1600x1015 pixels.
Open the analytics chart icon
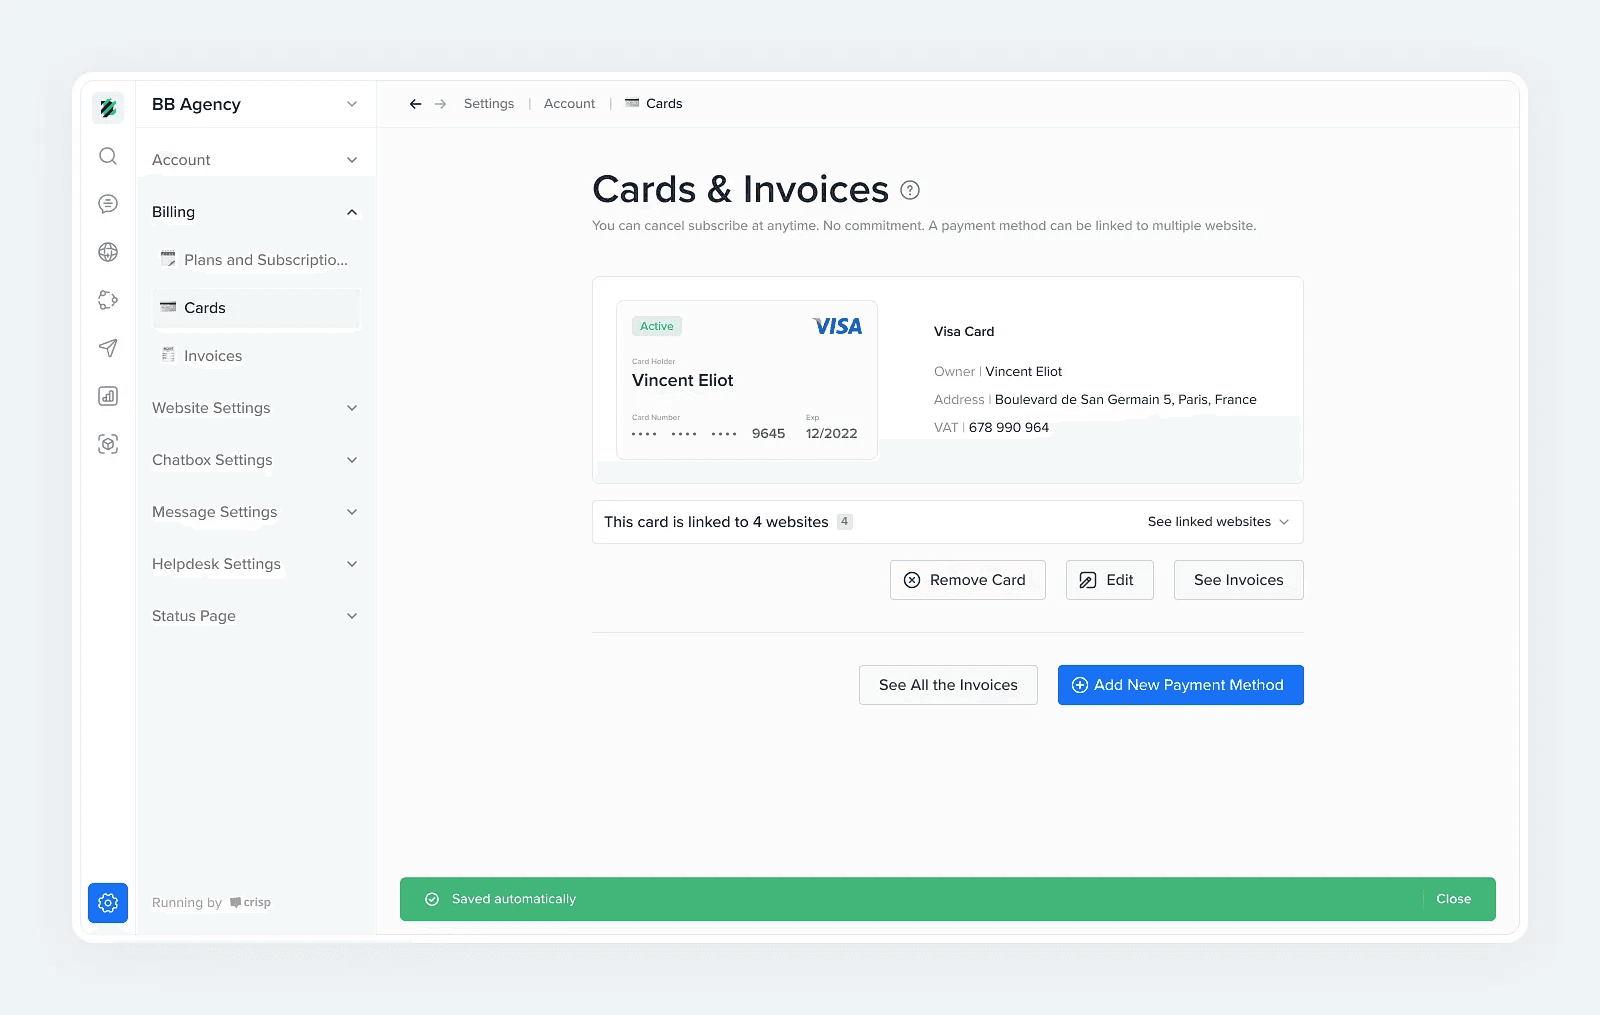coord(108,396)
